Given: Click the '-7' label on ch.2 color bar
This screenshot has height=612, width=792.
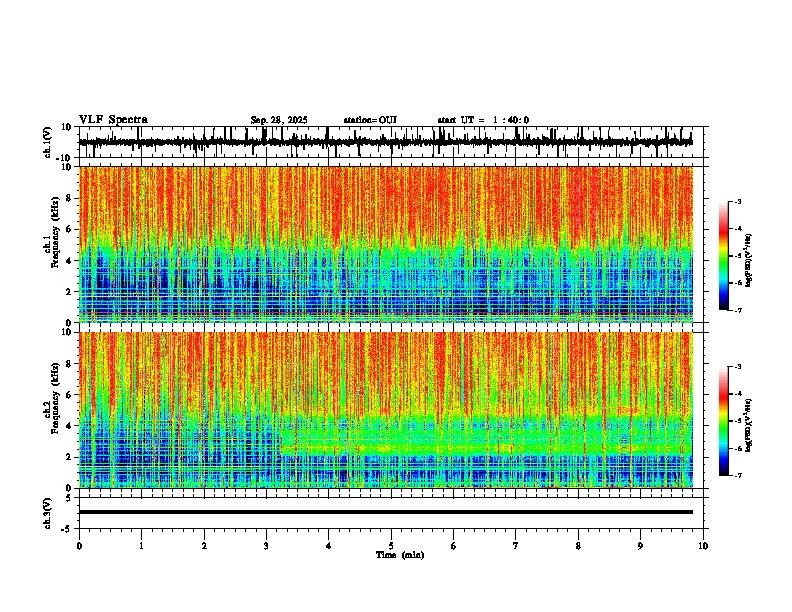Looking at the screenshot, I should pos(738,476).
